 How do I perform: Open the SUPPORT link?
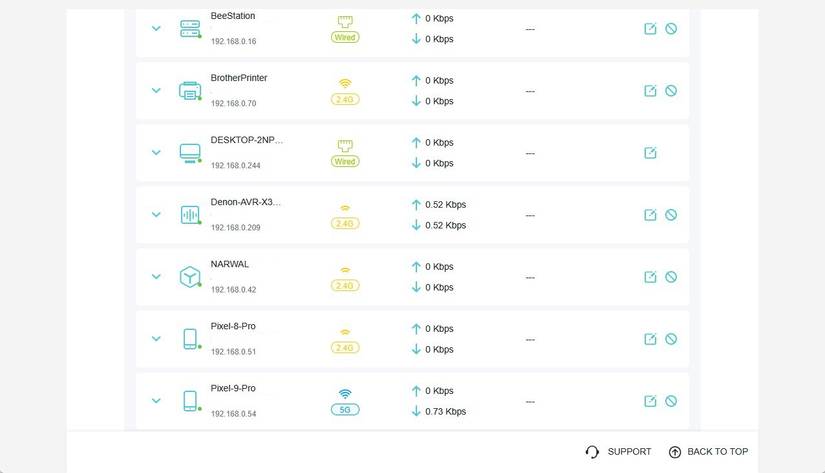coord(618,452)
